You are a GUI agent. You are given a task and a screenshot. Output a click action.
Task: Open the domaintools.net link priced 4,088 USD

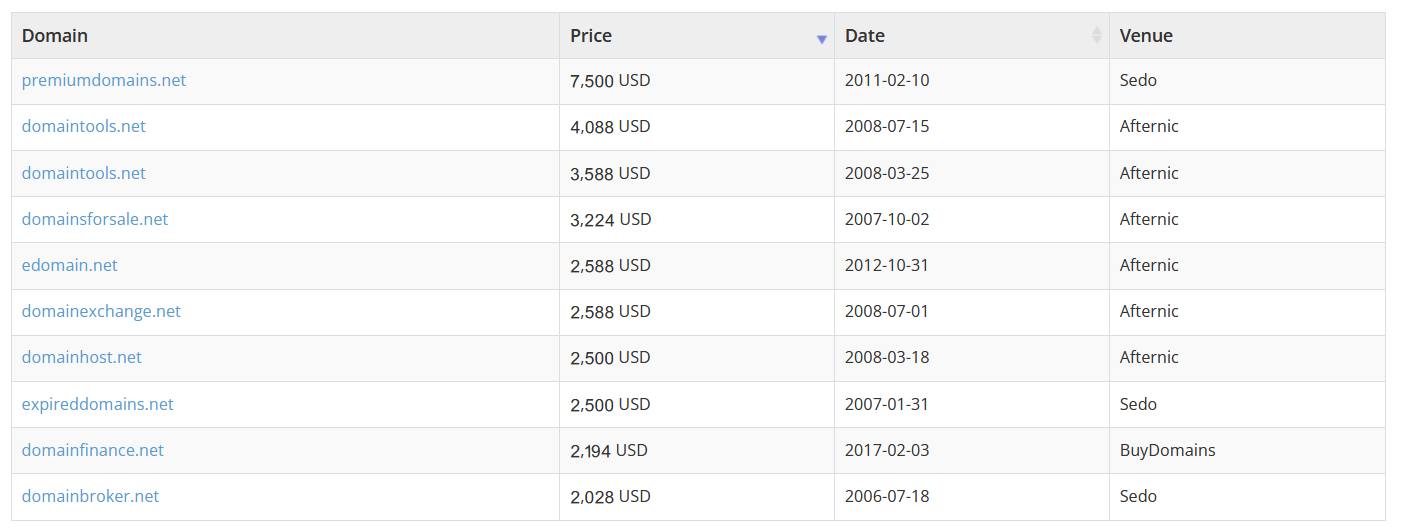click(x=84, y=126)
